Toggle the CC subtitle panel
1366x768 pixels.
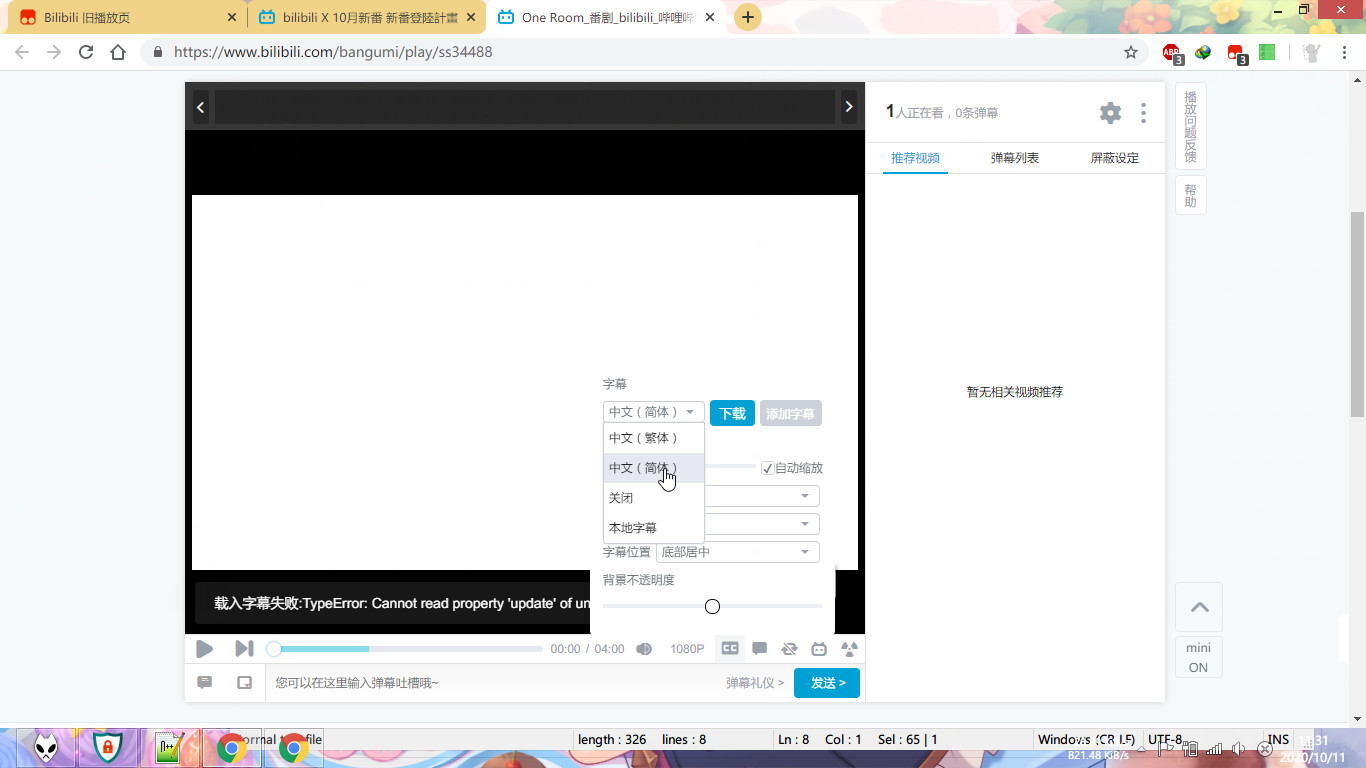click(x=729, y=648)
